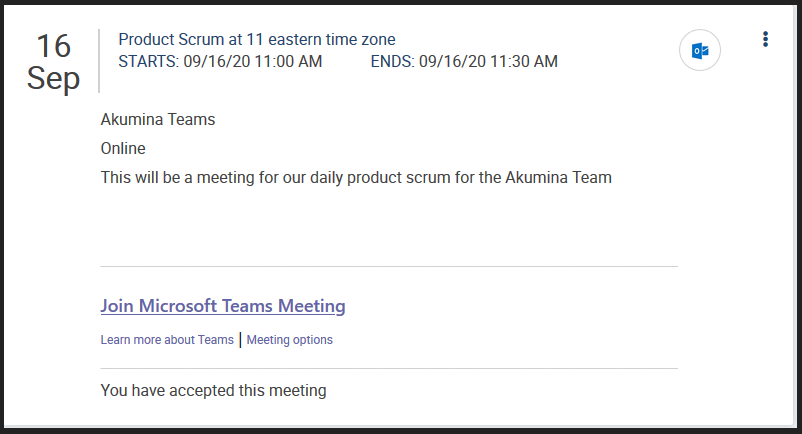
Task: Click the daily product scrum description text
Action: tap(356, 178)
